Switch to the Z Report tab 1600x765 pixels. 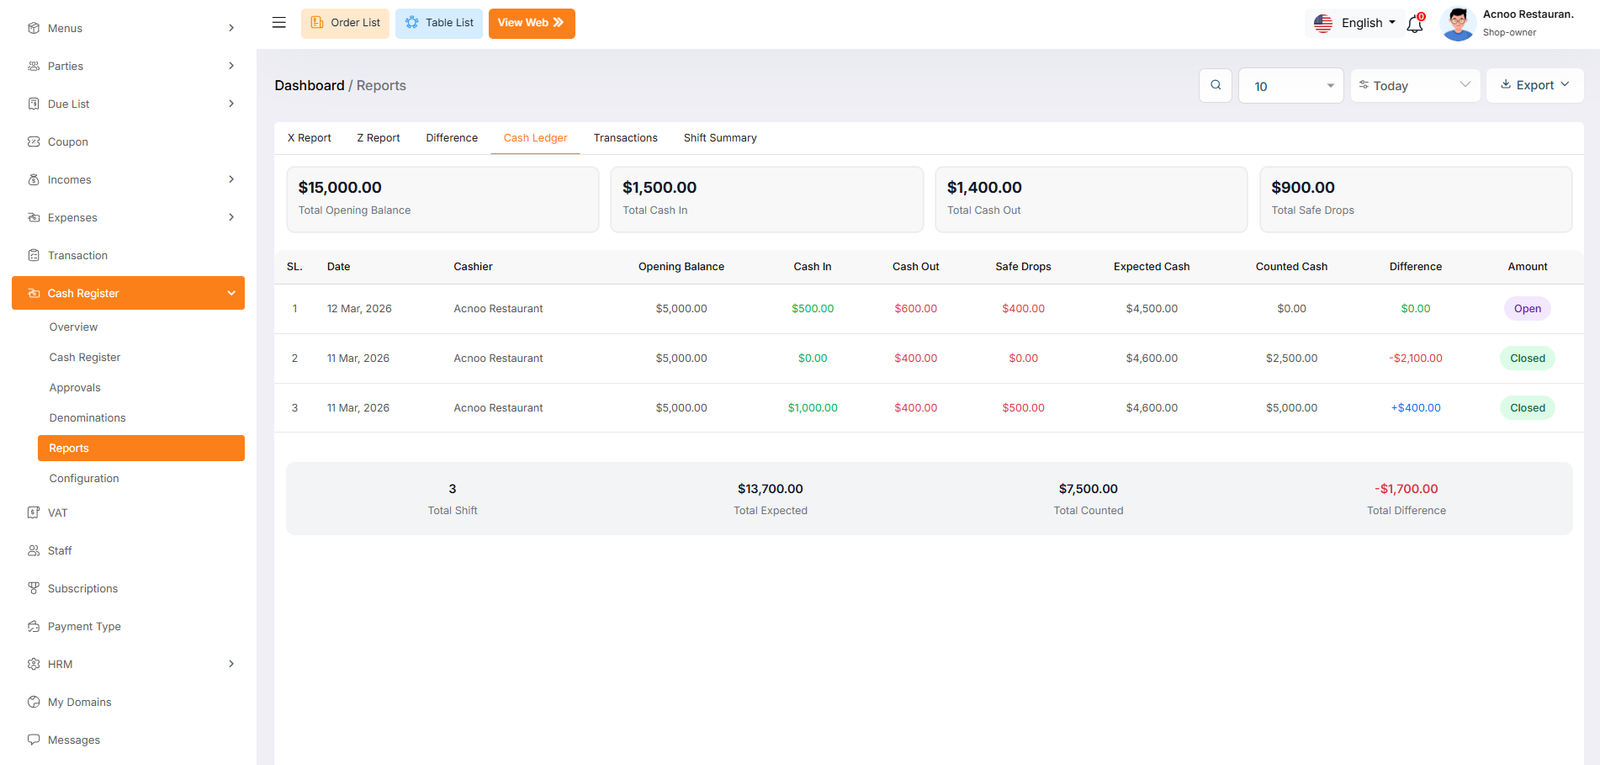[x=378, y=138]
